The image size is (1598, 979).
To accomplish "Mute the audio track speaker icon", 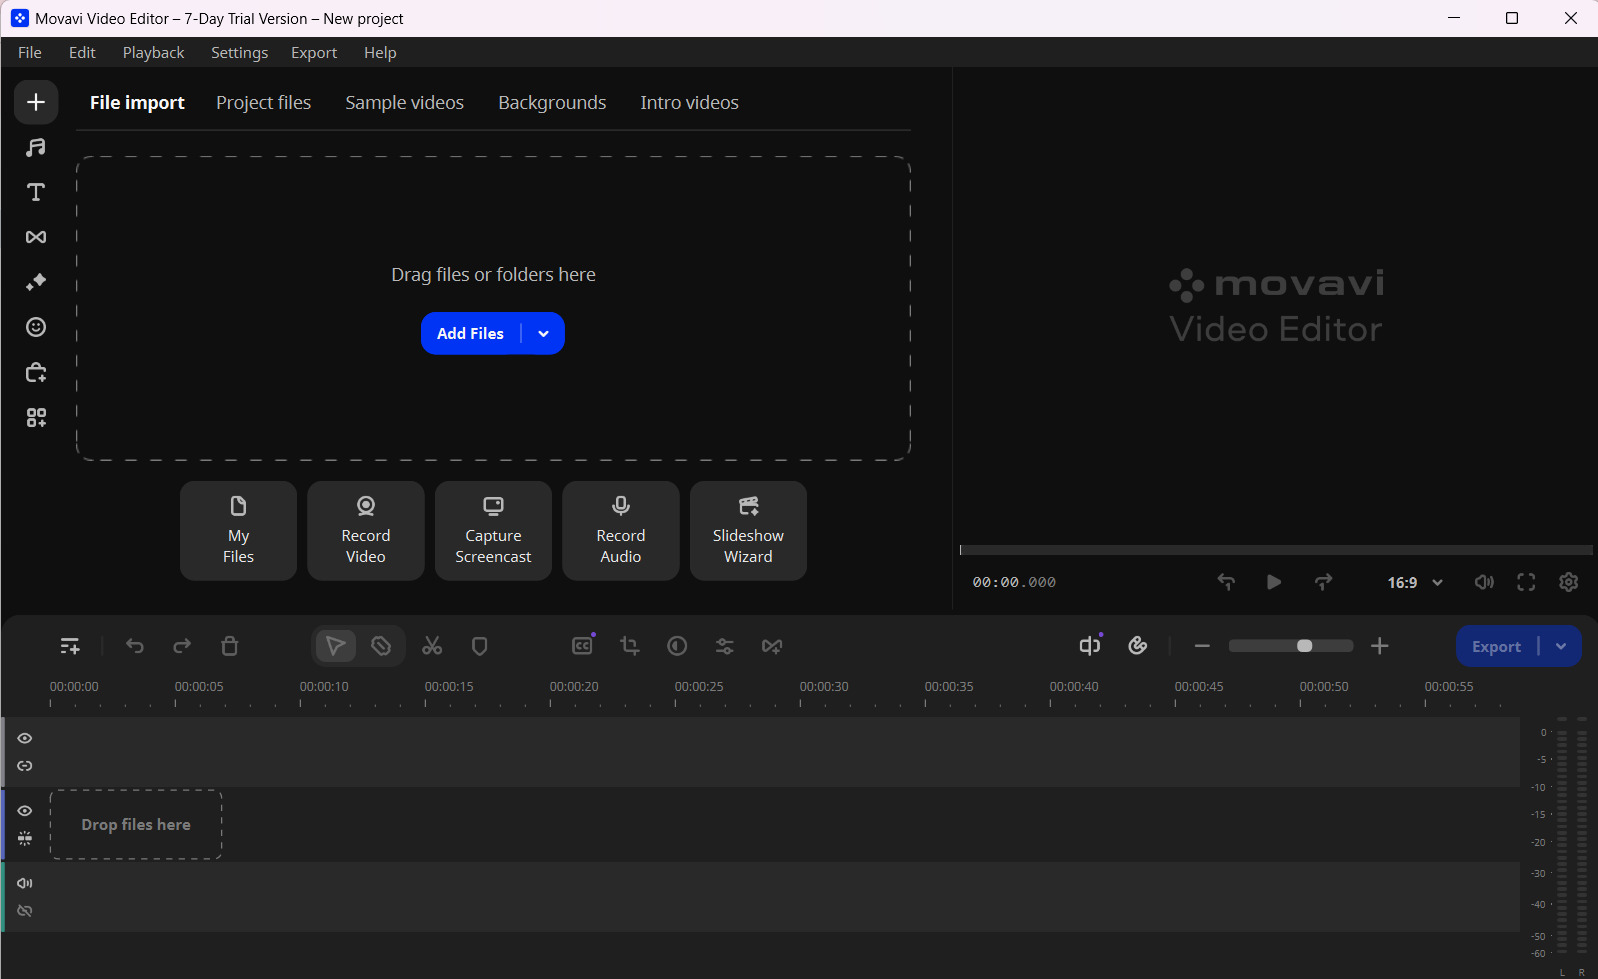I will coord(25,883).
